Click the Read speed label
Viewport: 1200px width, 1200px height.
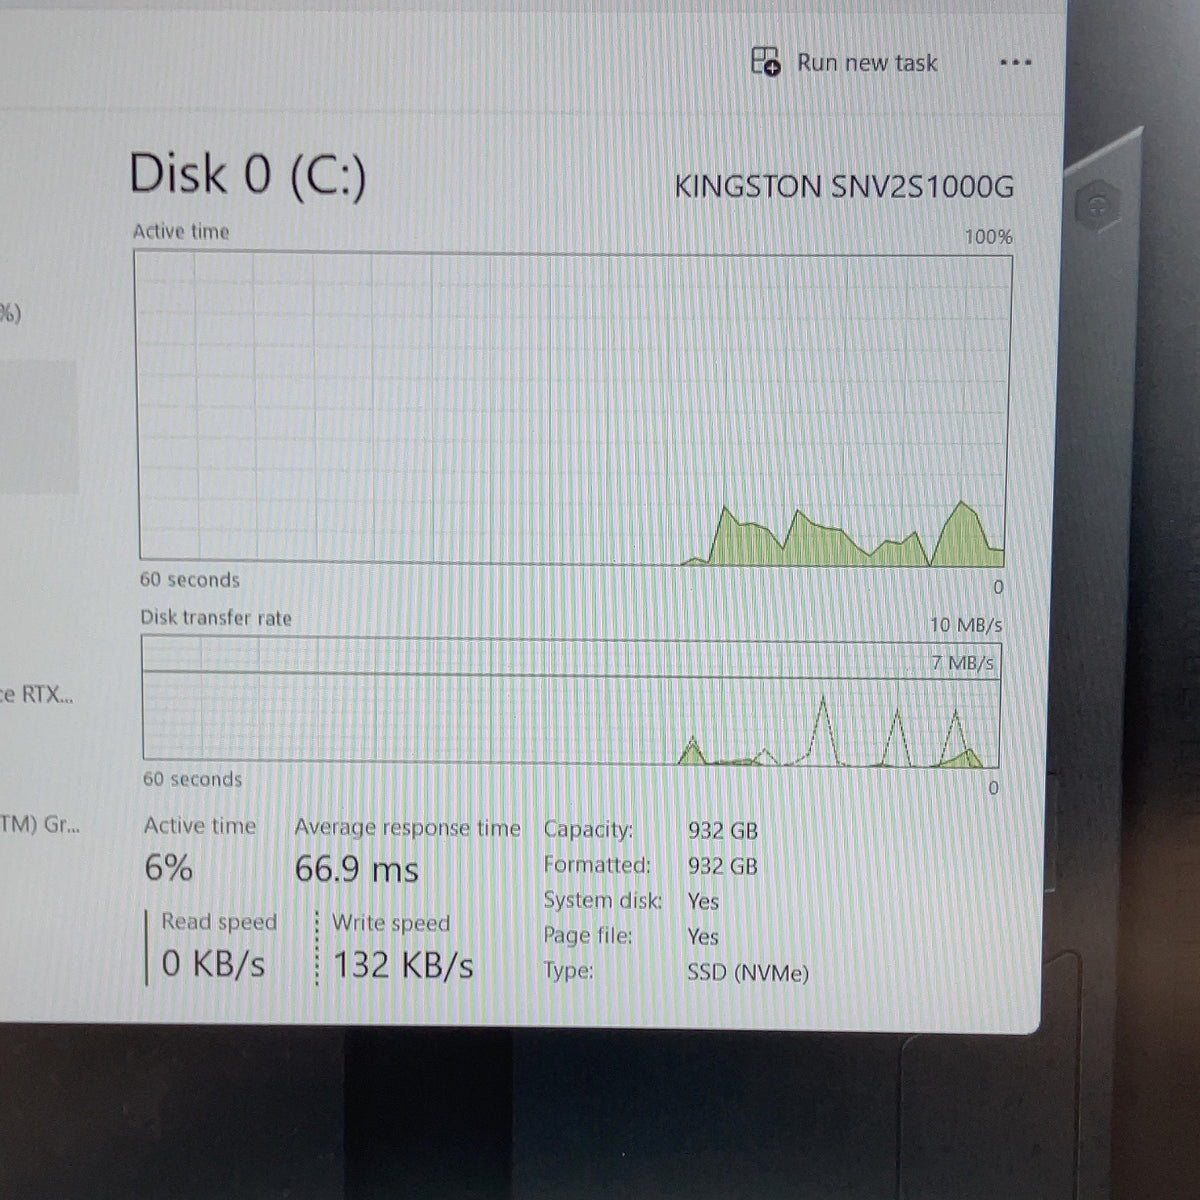click(219, 922)
